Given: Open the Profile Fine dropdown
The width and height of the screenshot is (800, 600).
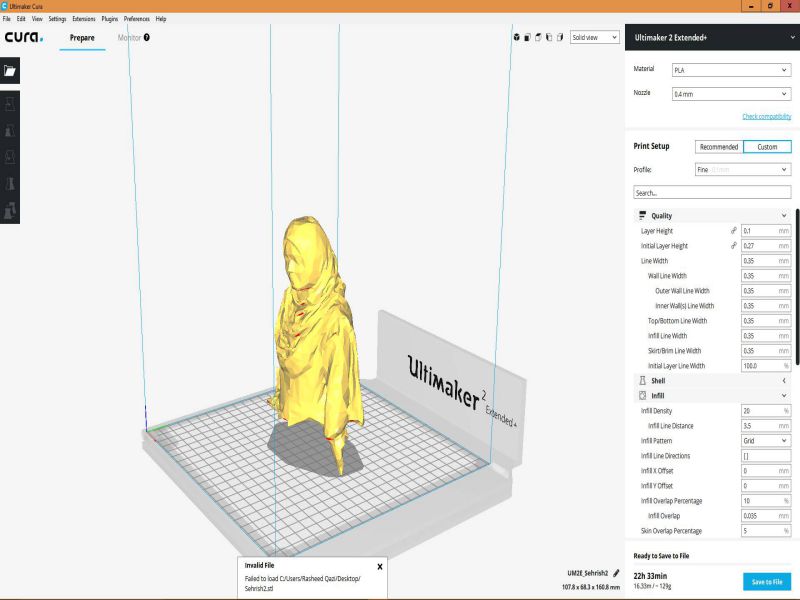Looking at the screenshot, I should click(x=743, y=169).
